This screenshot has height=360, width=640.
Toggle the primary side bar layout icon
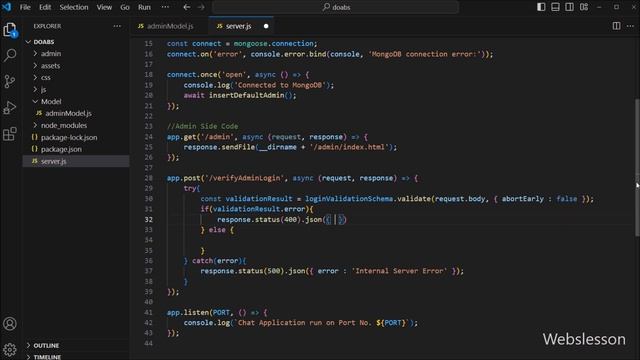(541, 7)
